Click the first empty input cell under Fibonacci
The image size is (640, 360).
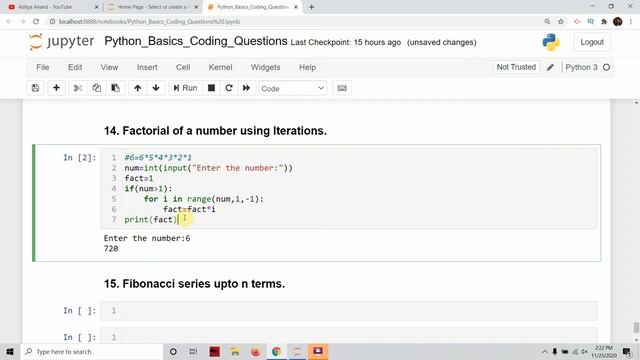(x=349, y=311)
